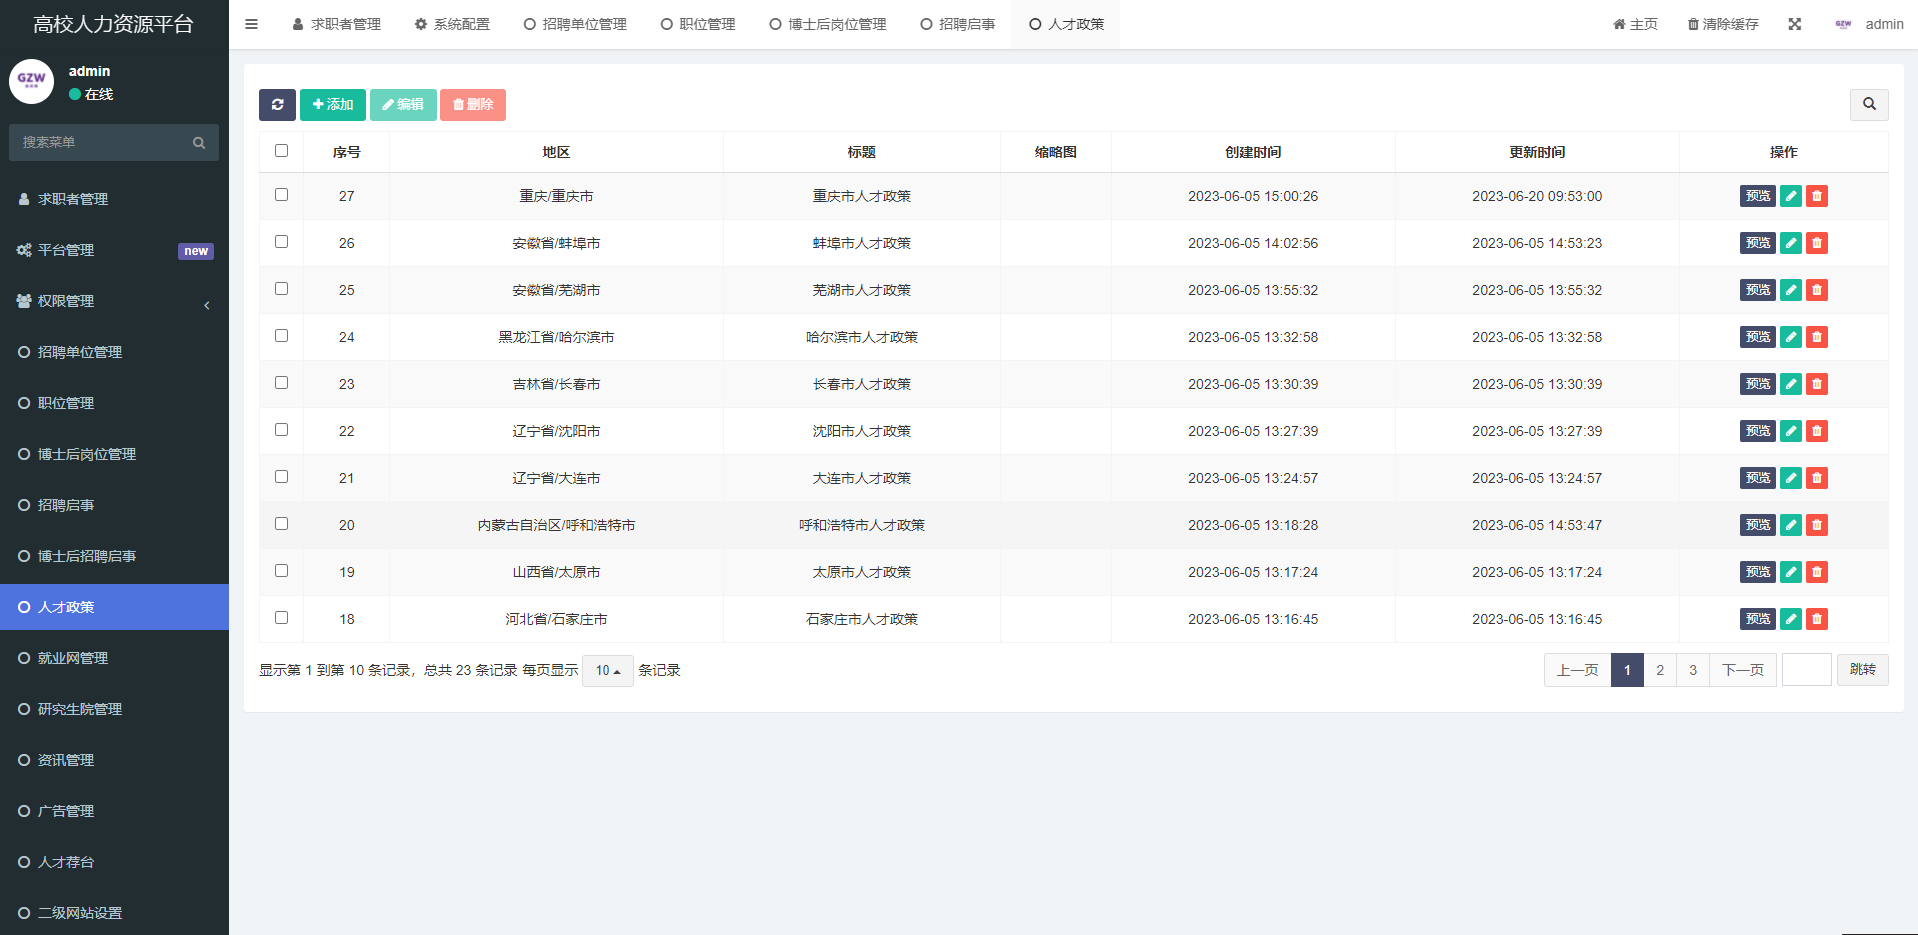Screen dimensions: 1918x935
Task: Click the search icon in sidebar menu search
Action: [x=199, y=143]
